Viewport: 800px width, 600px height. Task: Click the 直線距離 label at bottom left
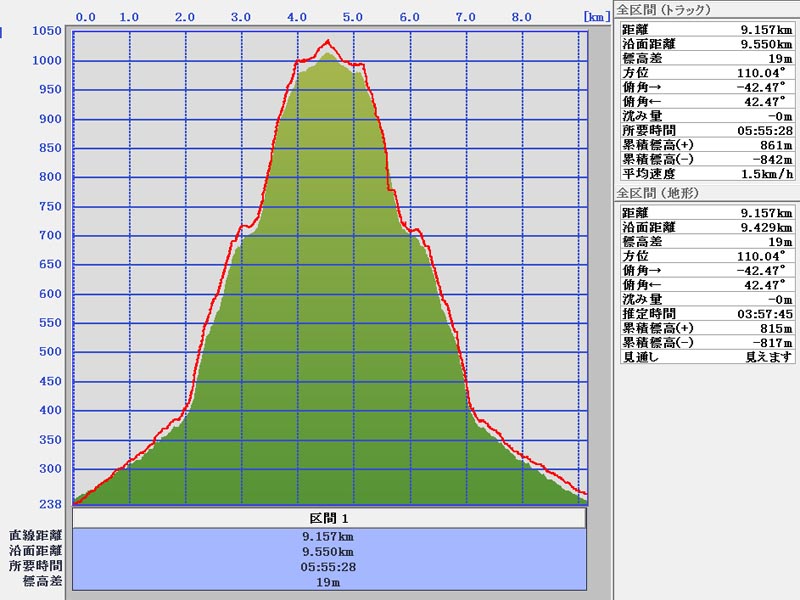pyautogui.click(x=35, y=536)
